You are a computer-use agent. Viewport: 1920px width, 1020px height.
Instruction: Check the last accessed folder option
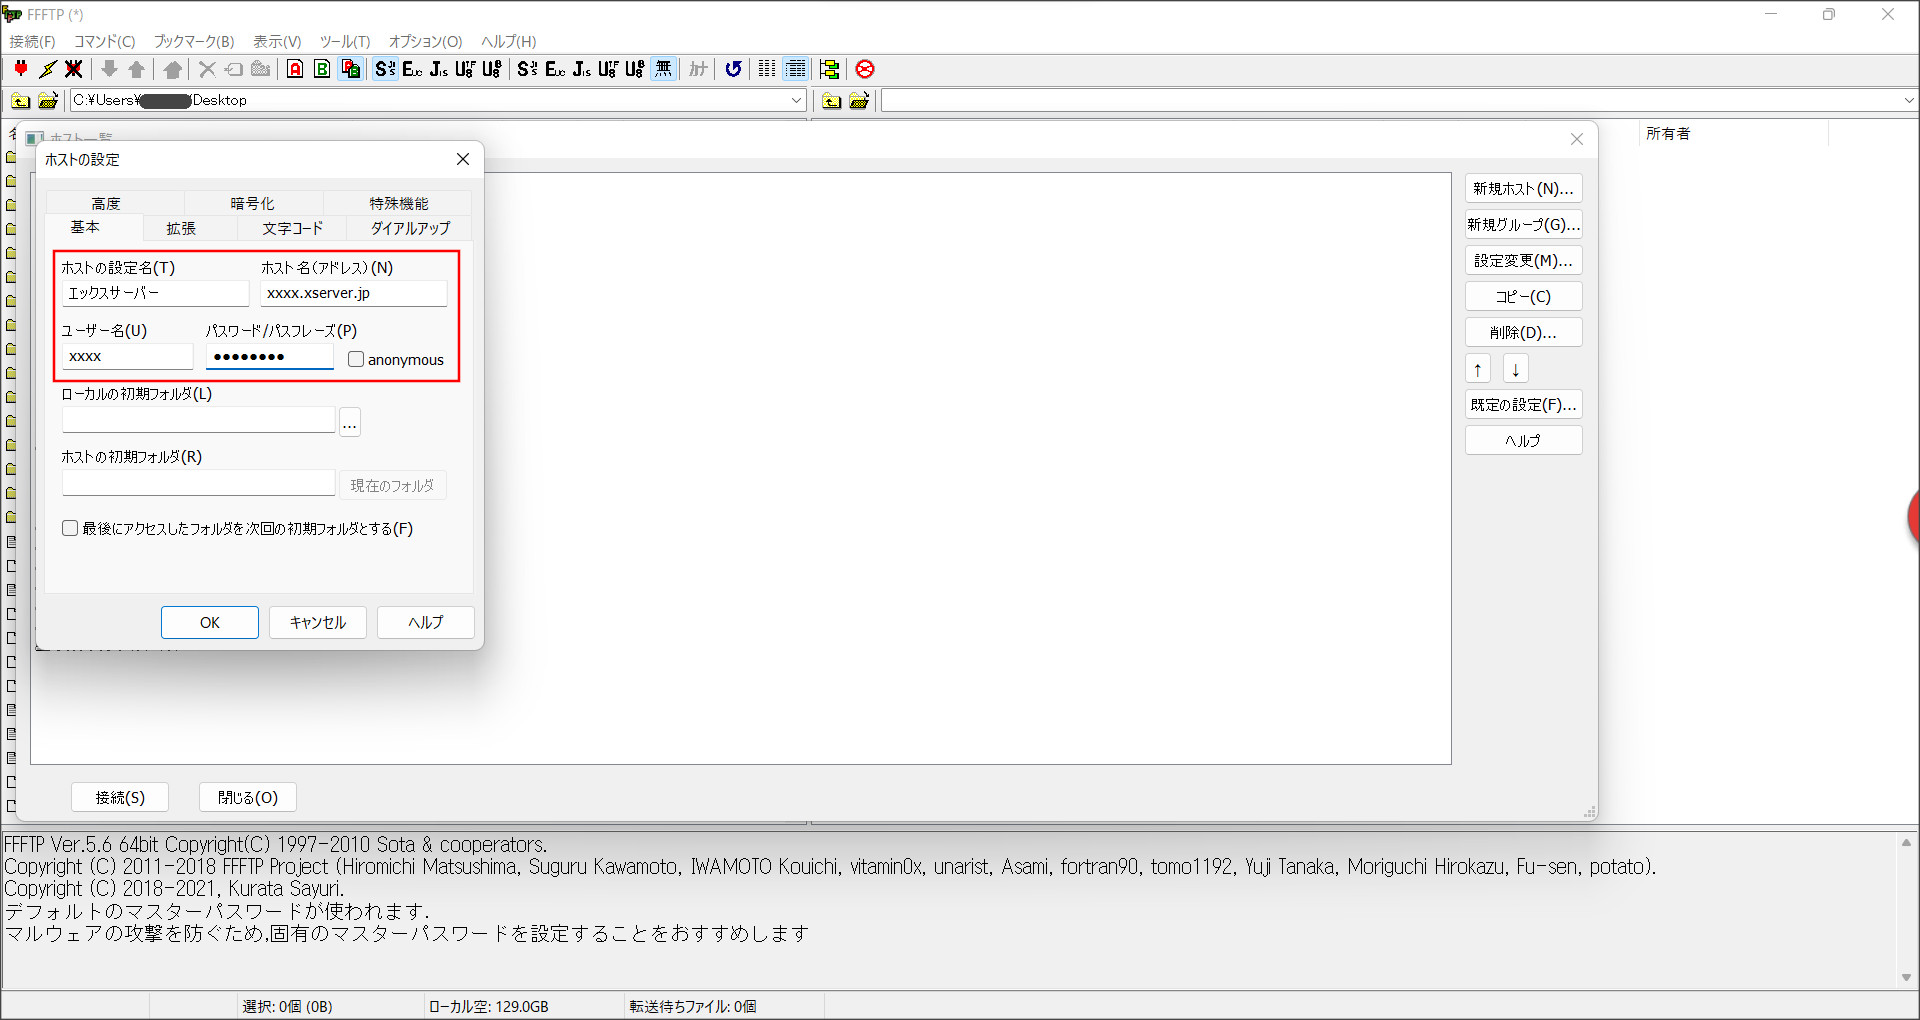(x=70, y=528)
